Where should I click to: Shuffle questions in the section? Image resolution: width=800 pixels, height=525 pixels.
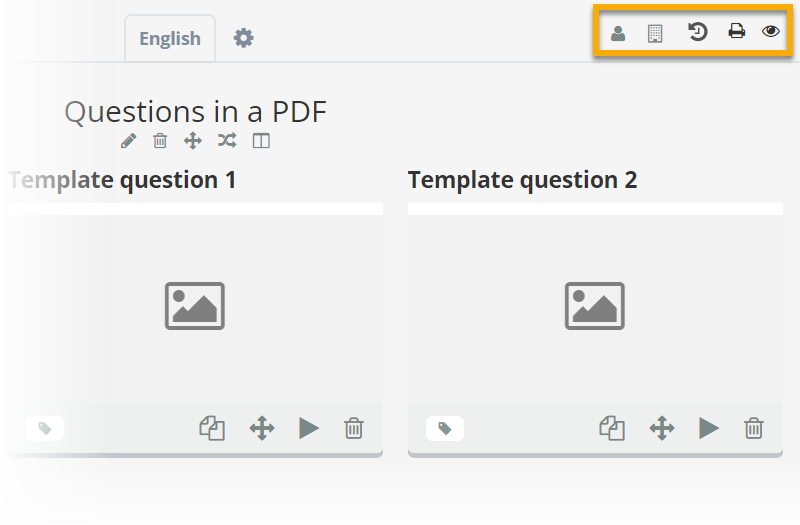(x=227, y=140)
